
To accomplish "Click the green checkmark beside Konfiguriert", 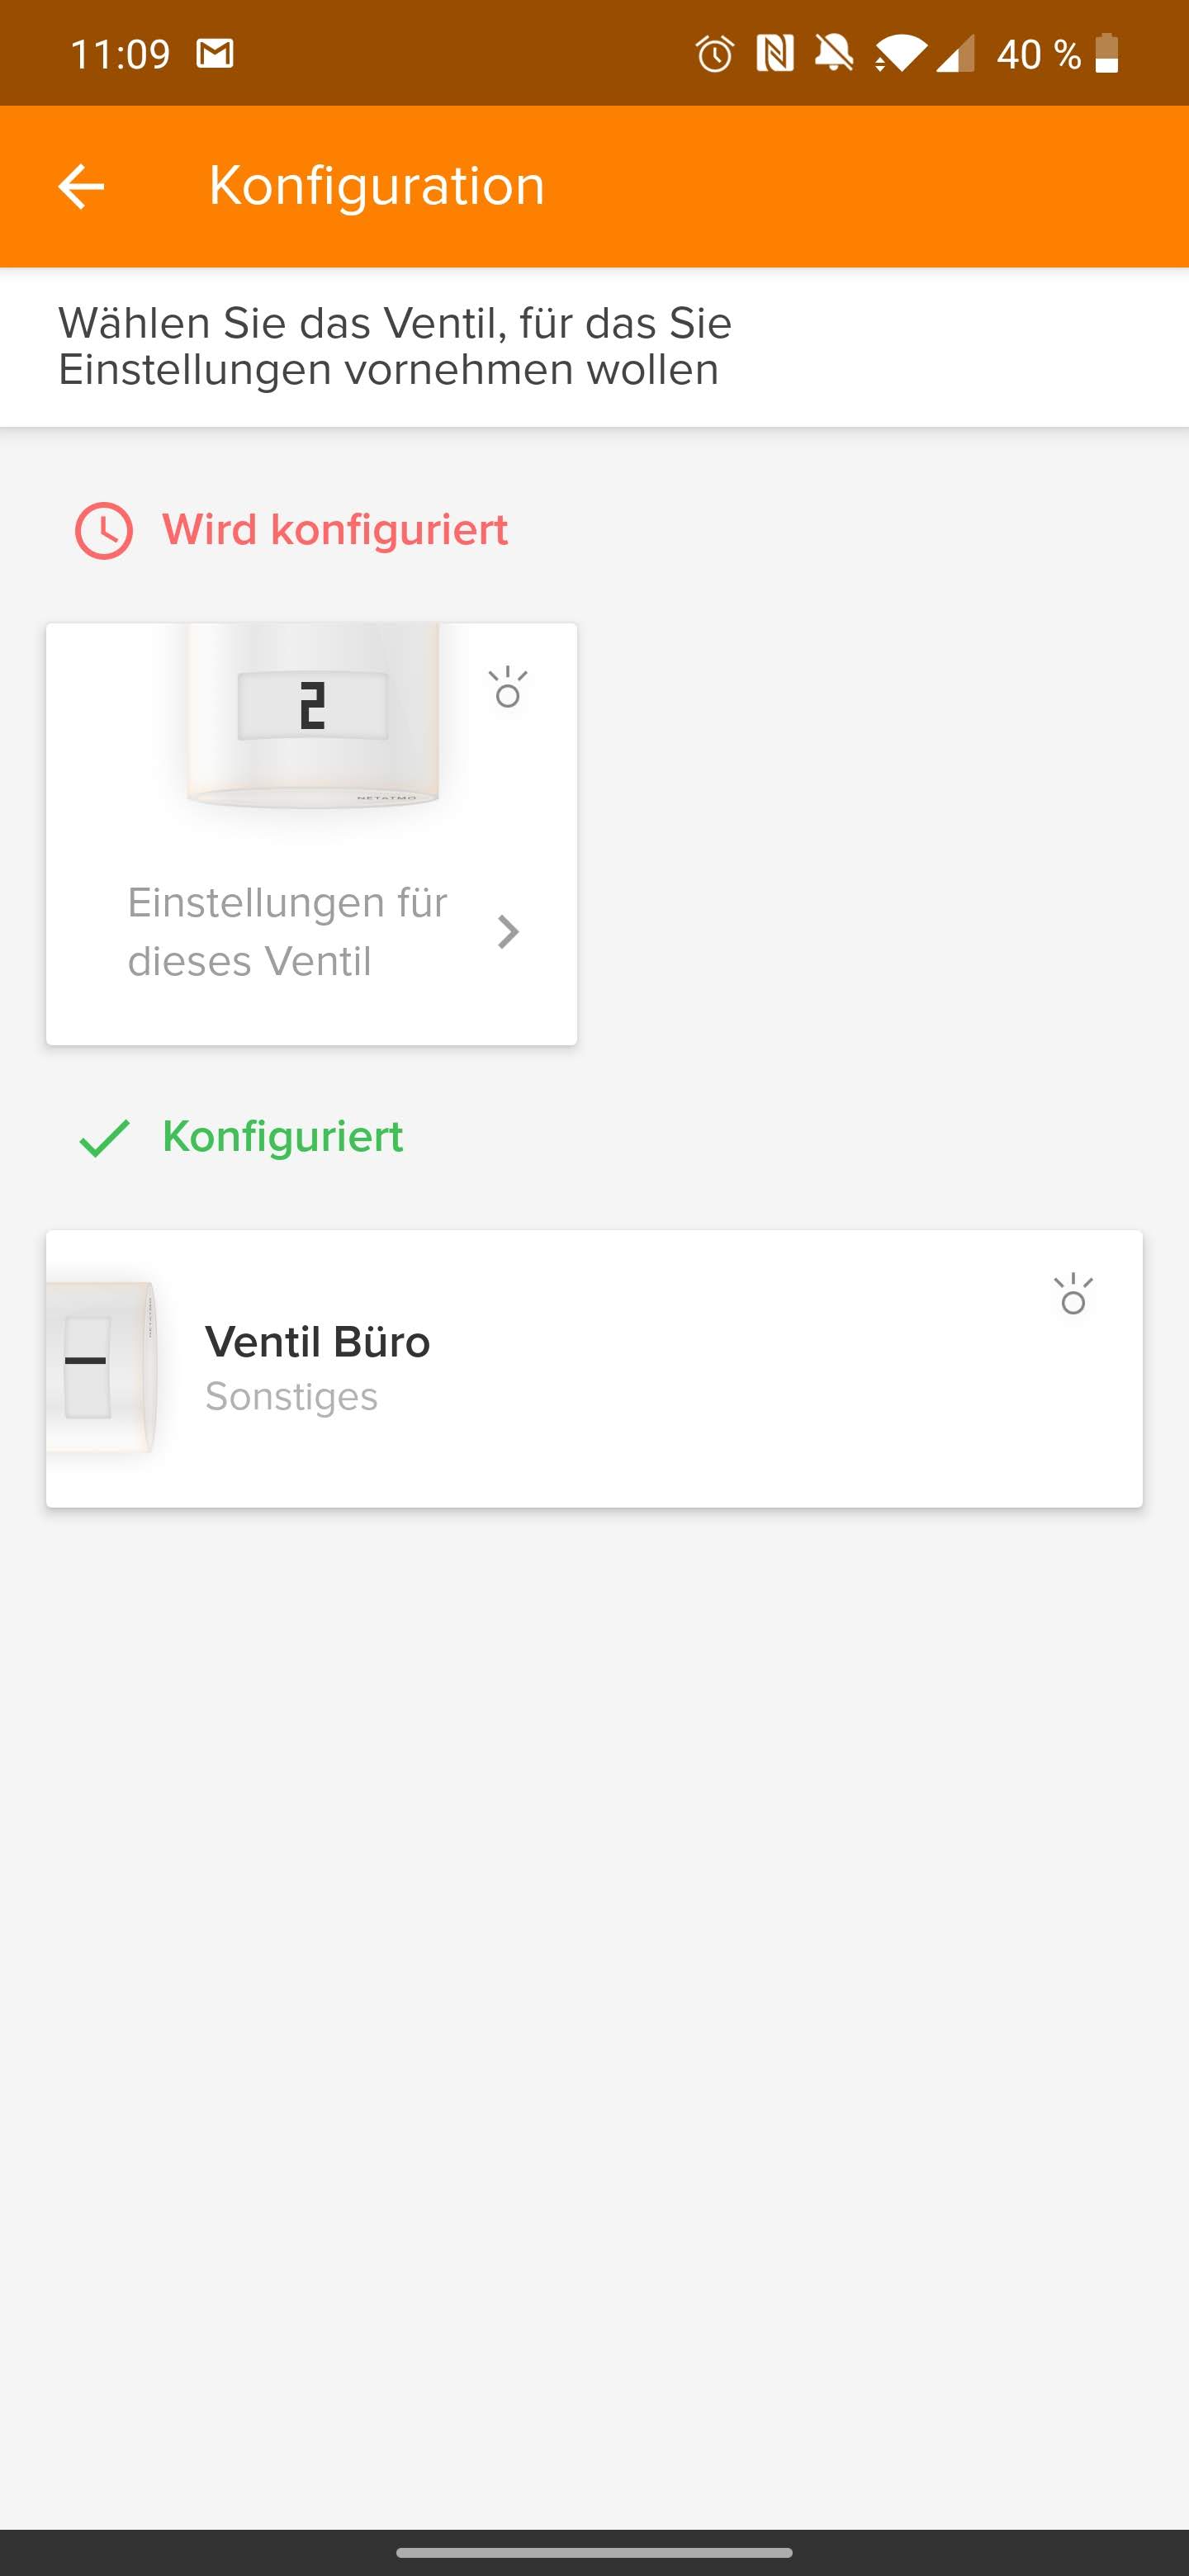I will click(x=104, y=1138).
